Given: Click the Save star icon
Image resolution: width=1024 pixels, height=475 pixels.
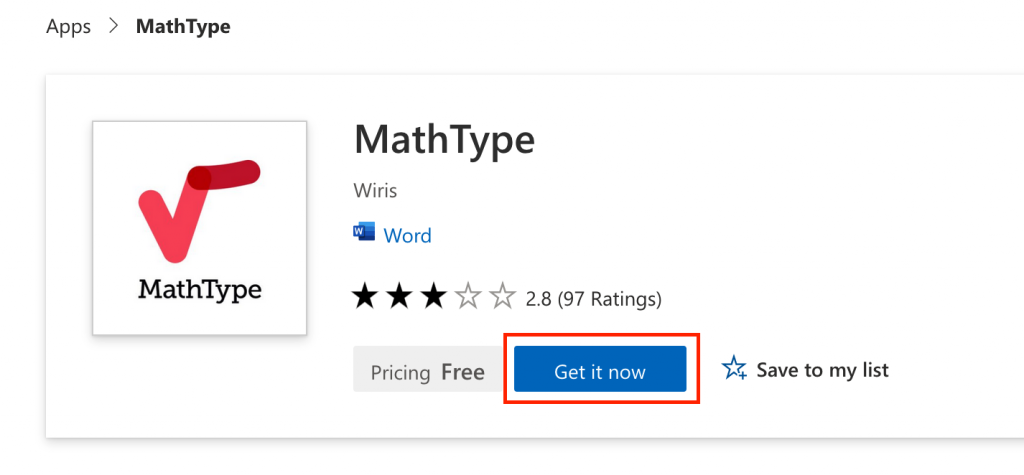Looking at the screenshot, I should click(735, 369).
